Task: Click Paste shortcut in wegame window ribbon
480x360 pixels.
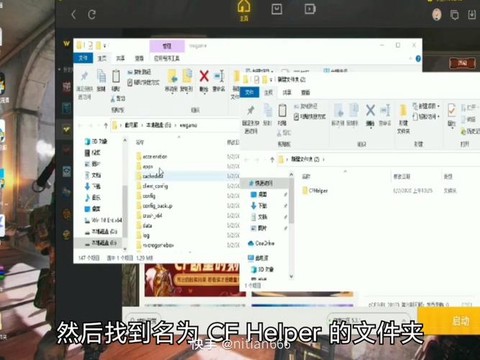Action: point(143,82)
